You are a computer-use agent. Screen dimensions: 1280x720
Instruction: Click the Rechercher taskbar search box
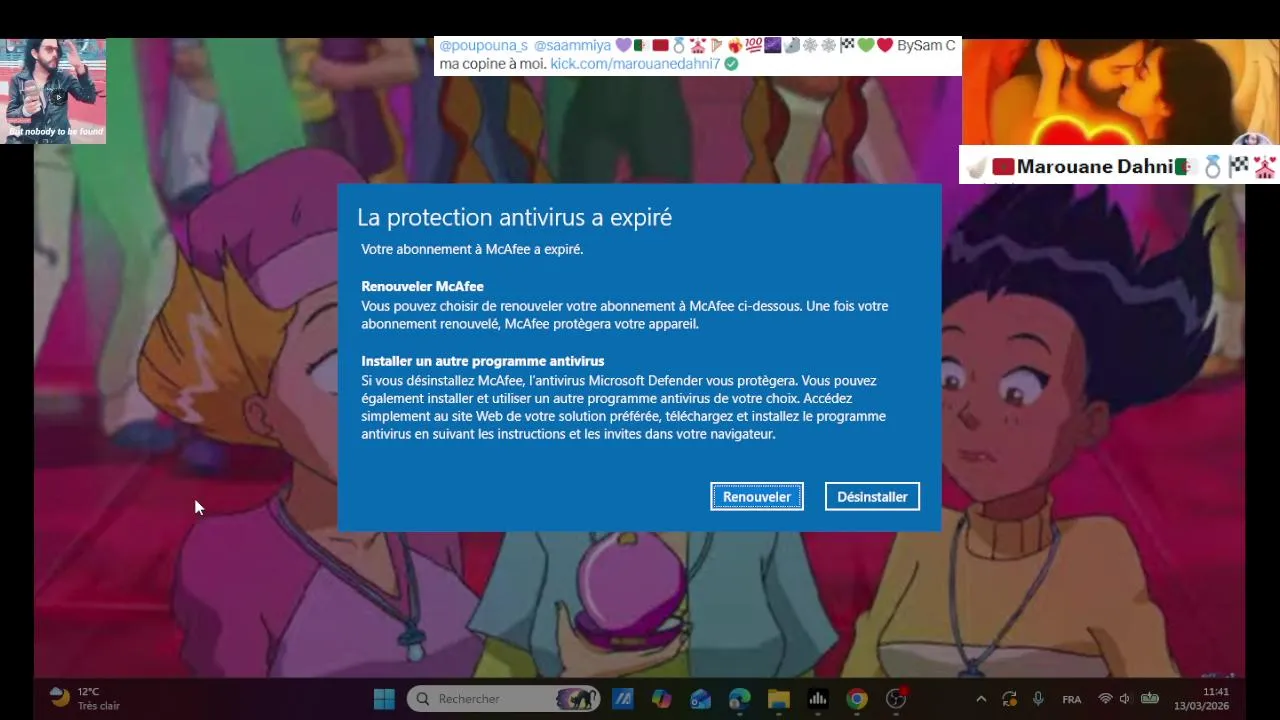tap(503, 699)
